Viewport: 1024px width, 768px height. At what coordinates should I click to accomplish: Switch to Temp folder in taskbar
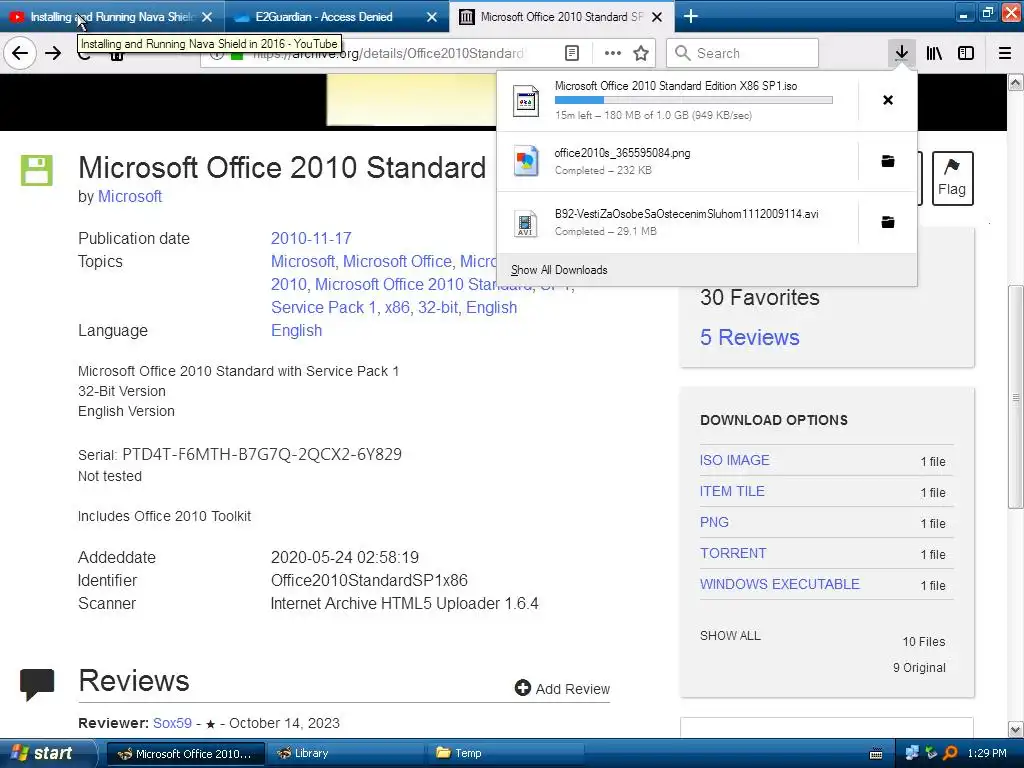505,753
